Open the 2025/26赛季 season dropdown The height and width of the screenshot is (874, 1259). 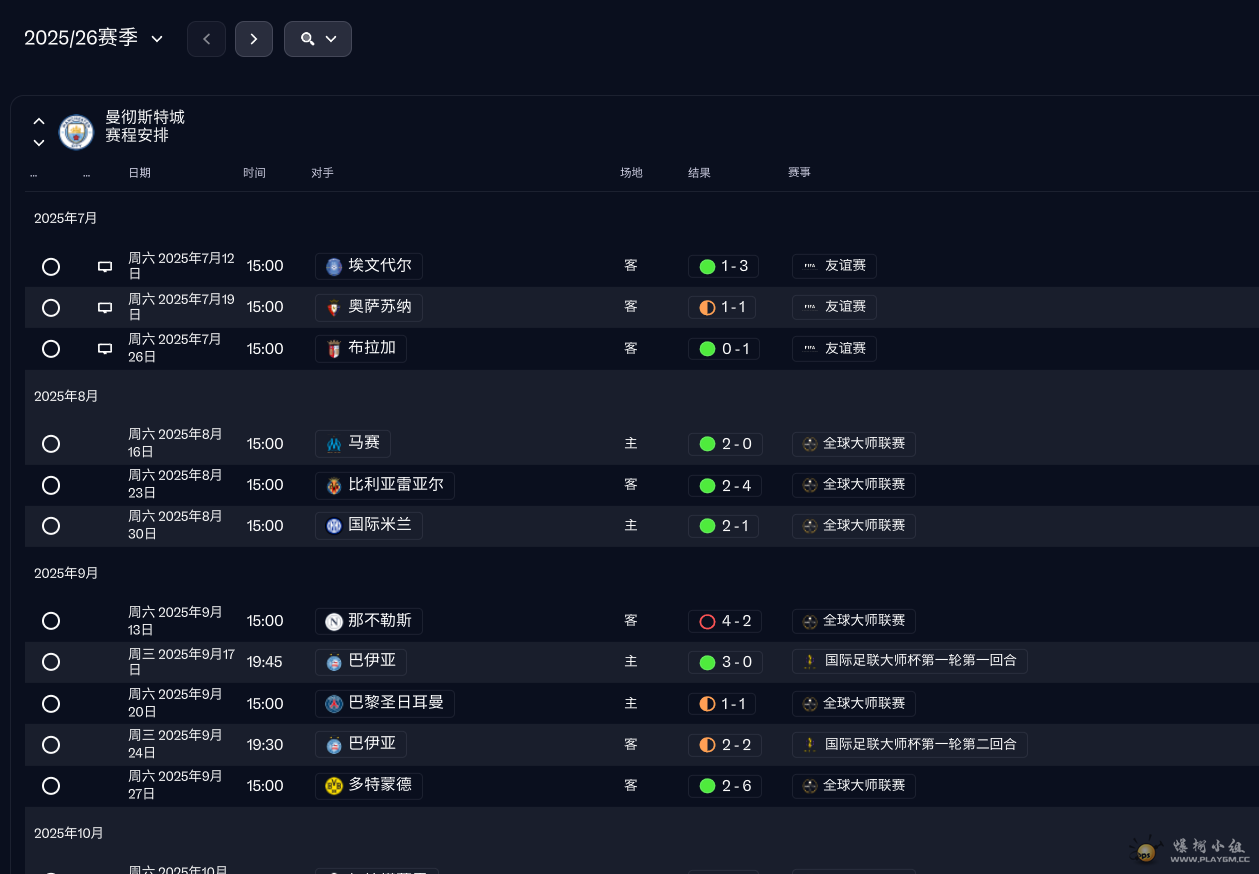tap(94, 39)
